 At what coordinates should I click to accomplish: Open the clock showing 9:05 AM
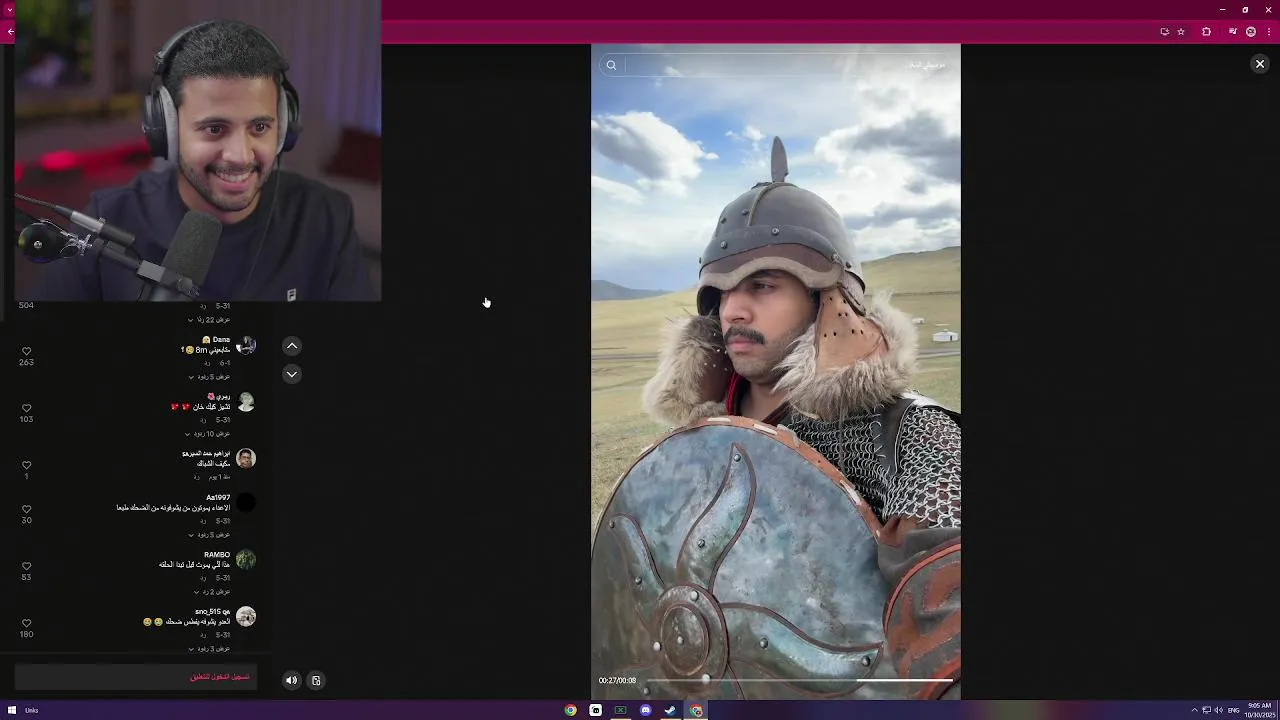coord(1259,710)
